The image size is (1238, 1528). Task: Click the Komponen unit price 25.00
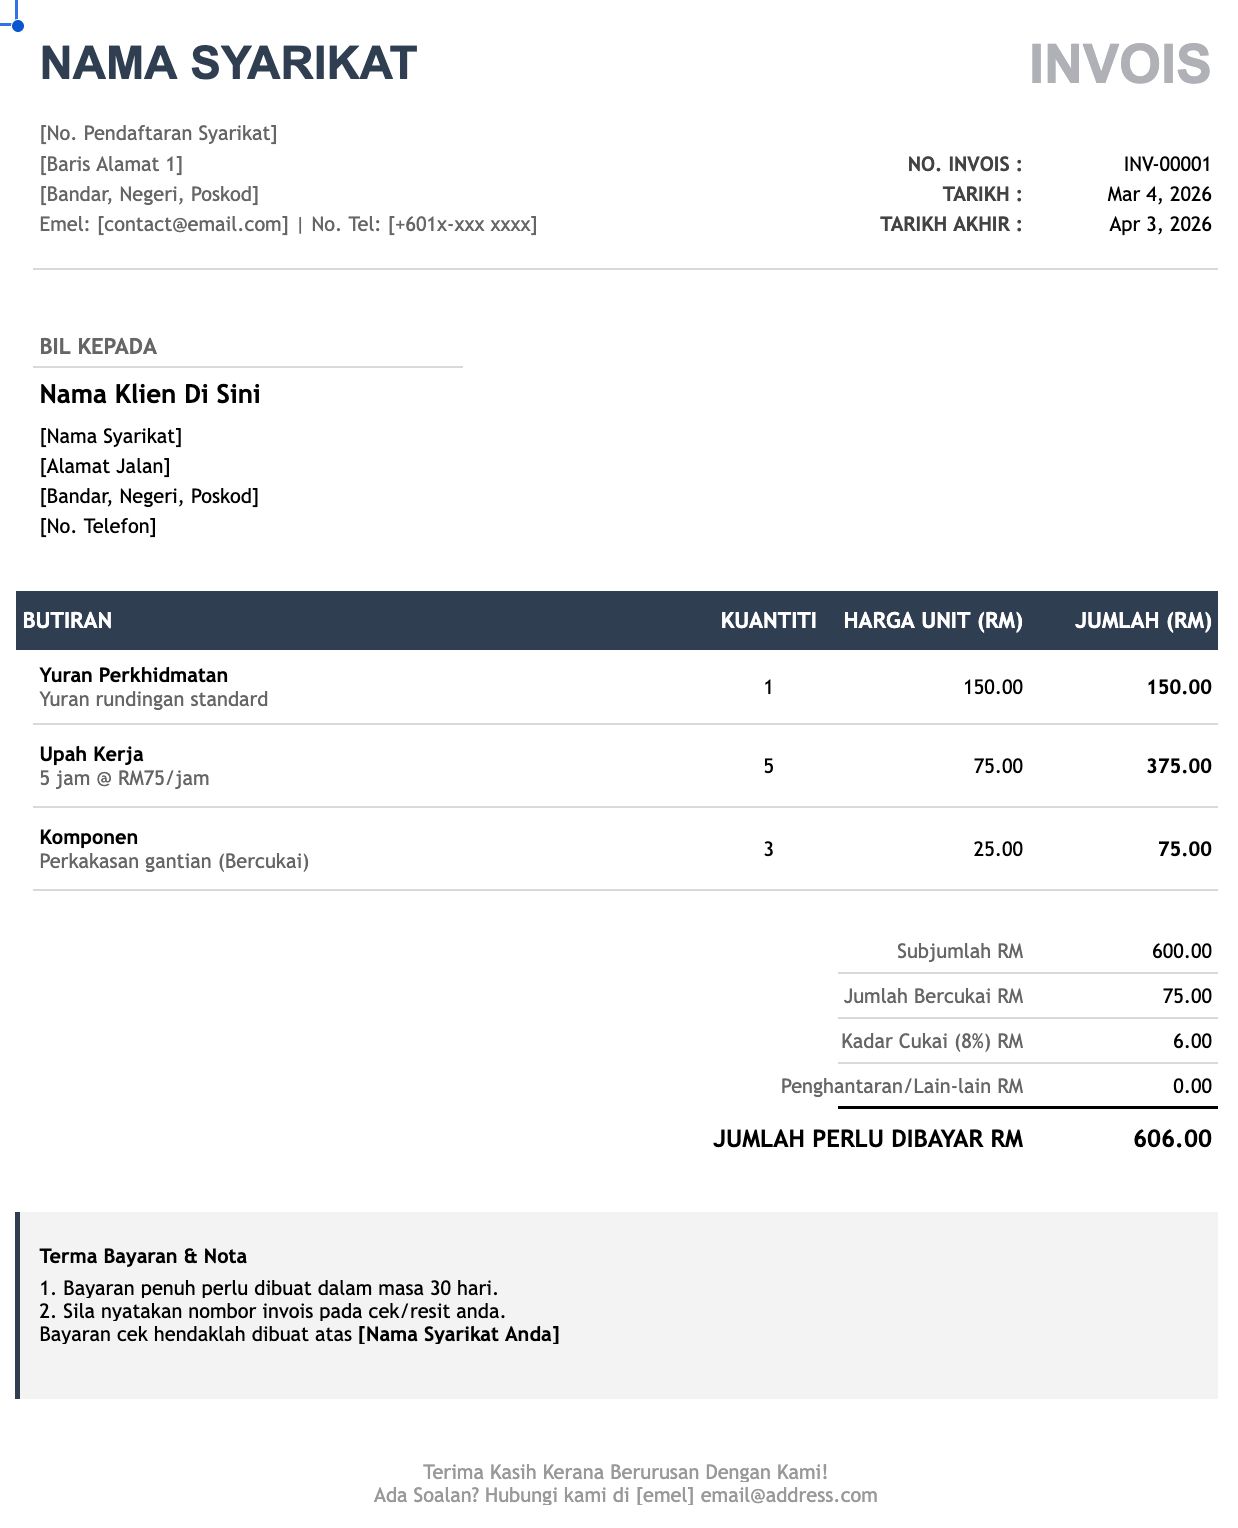pos(998,849)
